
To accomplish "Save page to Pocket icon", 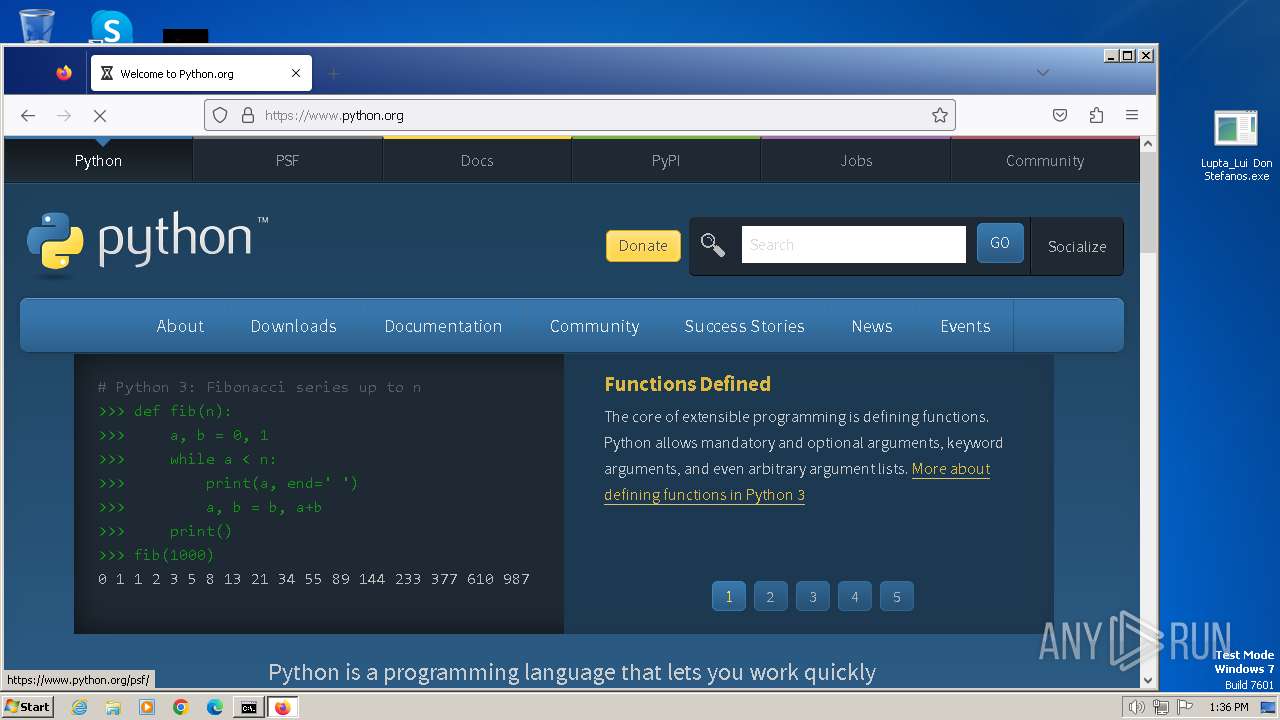I will 1060,115.
